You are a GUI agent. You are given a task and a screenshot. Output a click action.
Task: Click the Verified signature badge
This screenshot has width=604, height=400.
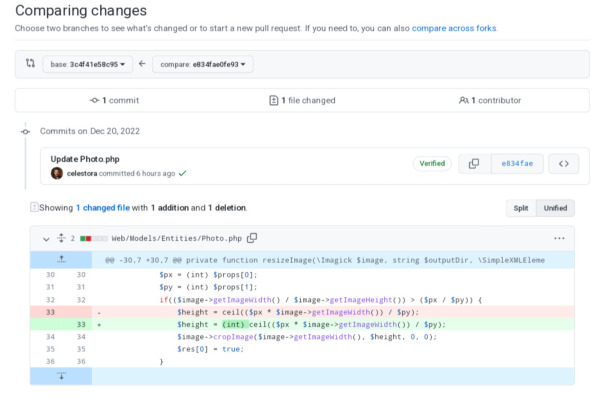(x=431, y=164)
